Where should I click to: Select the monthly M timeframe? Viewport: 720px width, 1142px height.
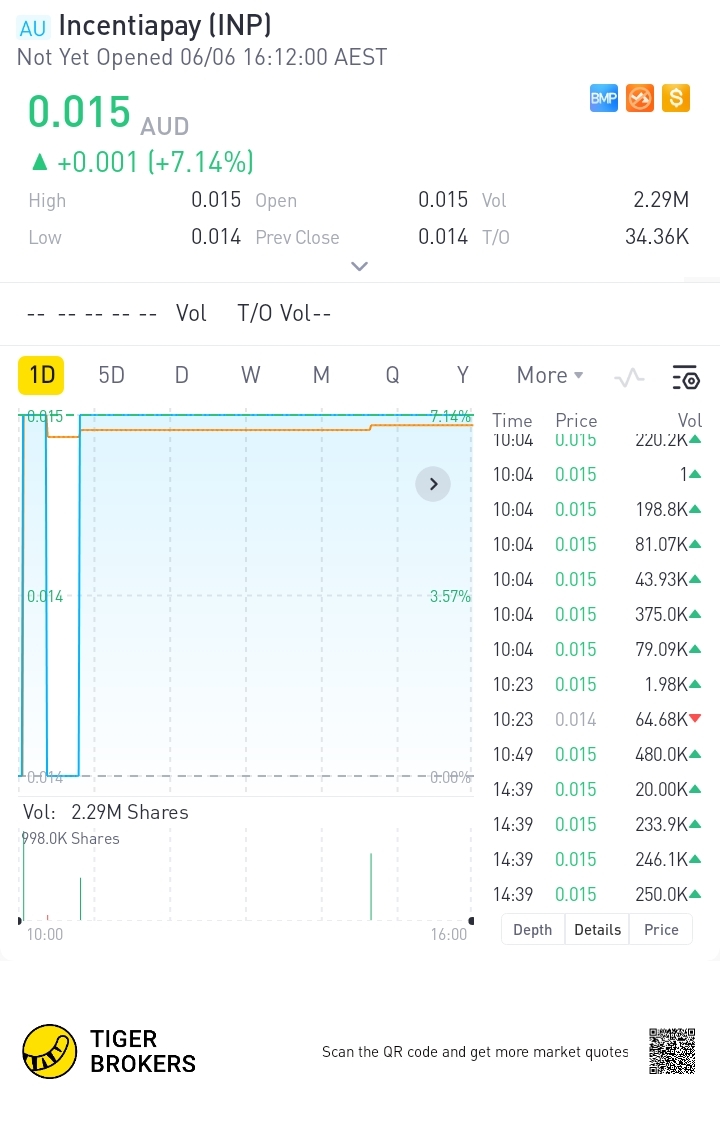pos(321,375)
